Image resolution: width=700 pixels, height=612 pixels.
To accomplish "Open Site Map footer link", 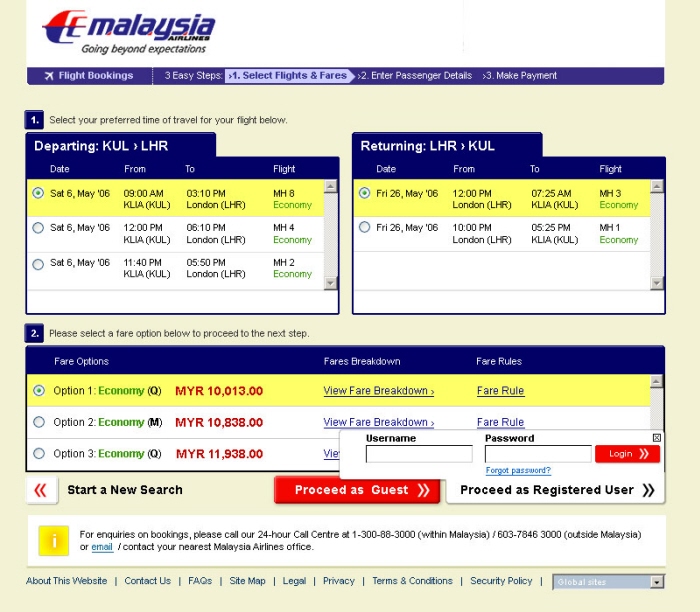I will [247, 581].
